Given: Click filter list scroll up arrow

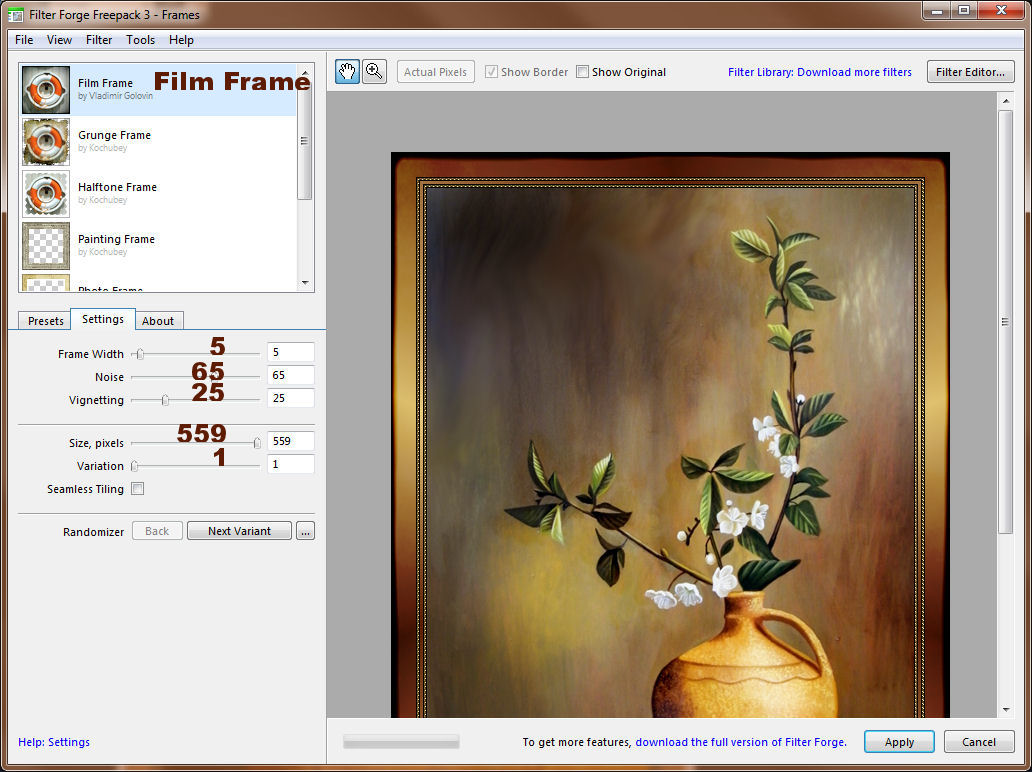Looking at the screenshot, I should click(x=305, y=72).
